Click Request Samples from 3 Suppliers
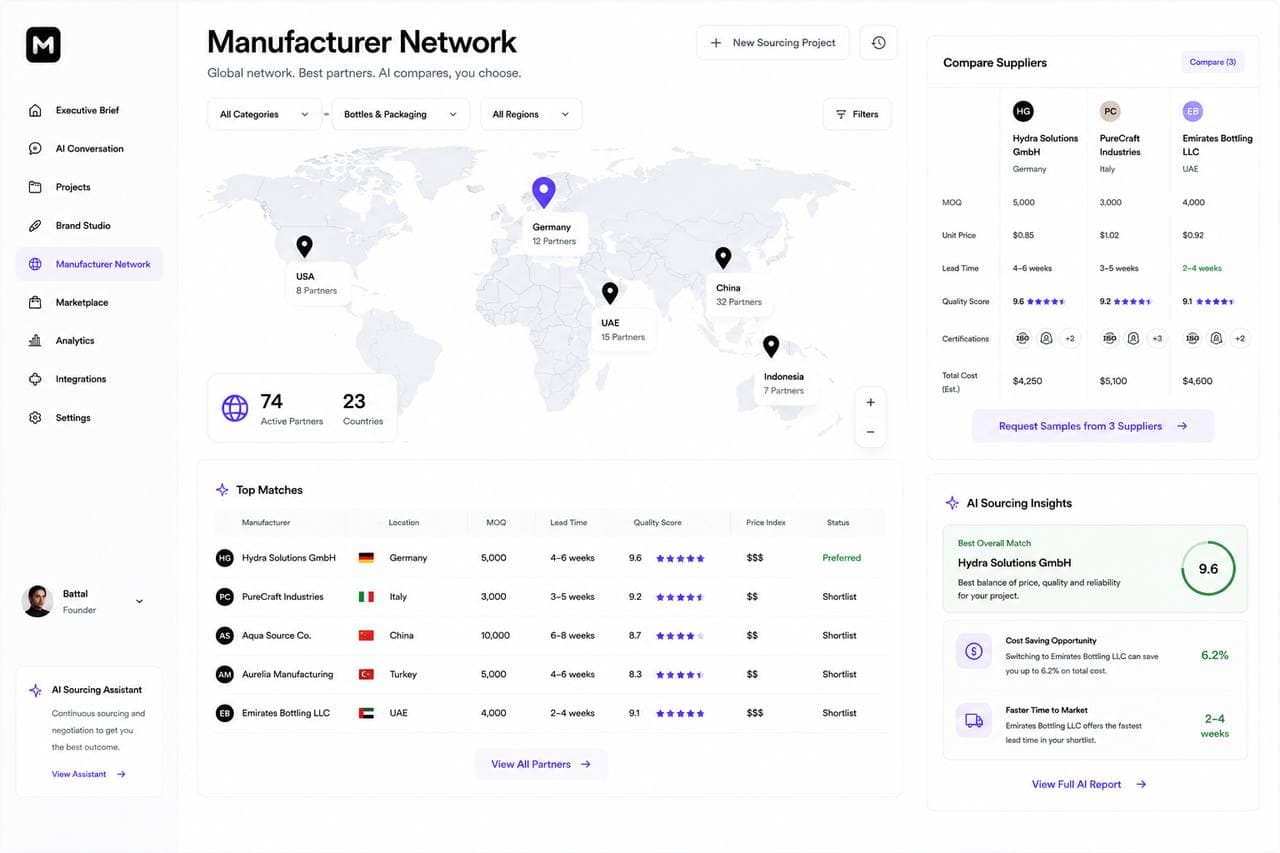This screenshot has width=1280, height=853. tap(1093, 426)
